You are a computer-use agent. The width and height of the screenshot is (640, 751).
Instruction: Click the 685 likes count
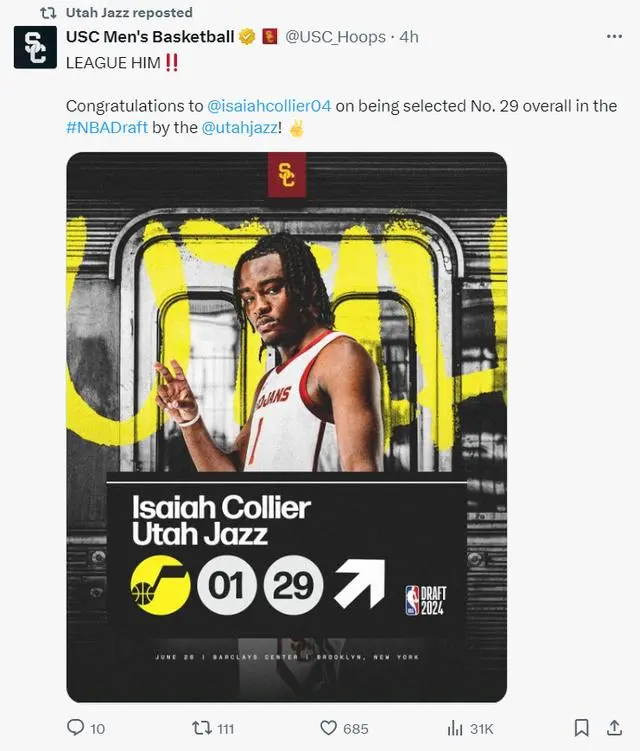pos(355,729)
